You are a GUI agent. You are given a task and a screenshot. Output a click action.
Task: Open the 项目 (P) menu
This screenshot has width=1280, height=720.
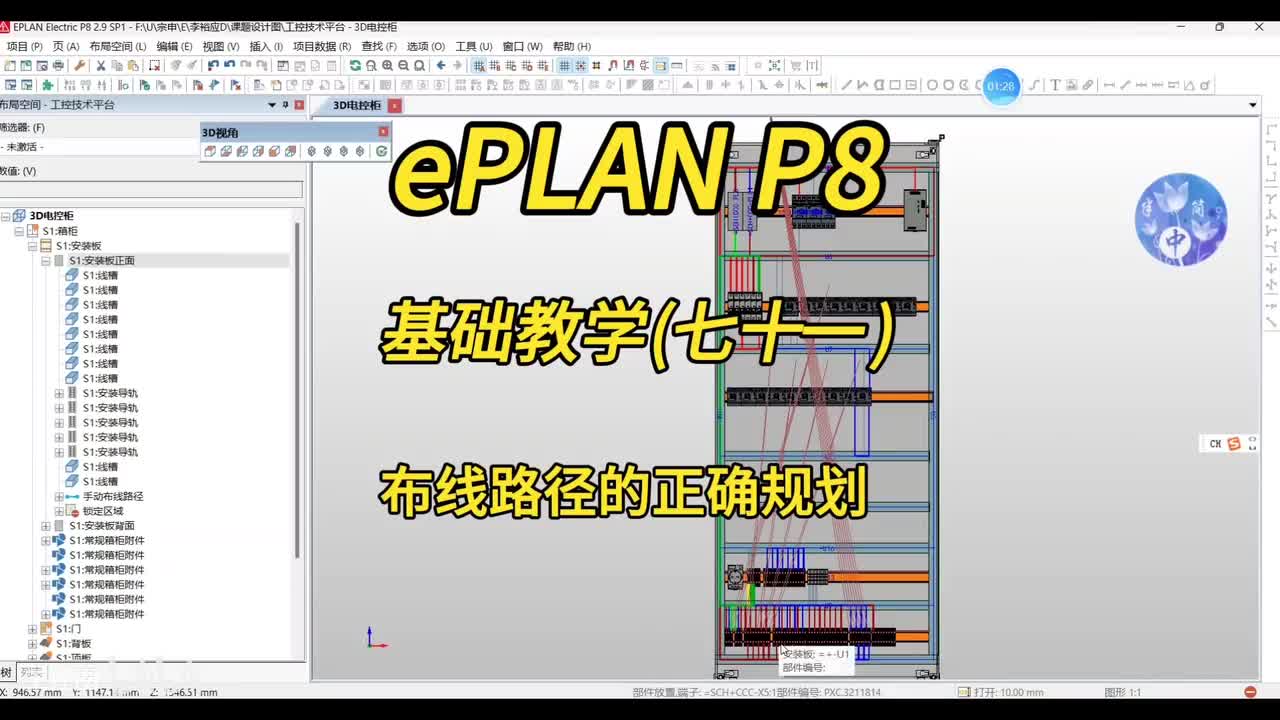click(x=25, y=46)
